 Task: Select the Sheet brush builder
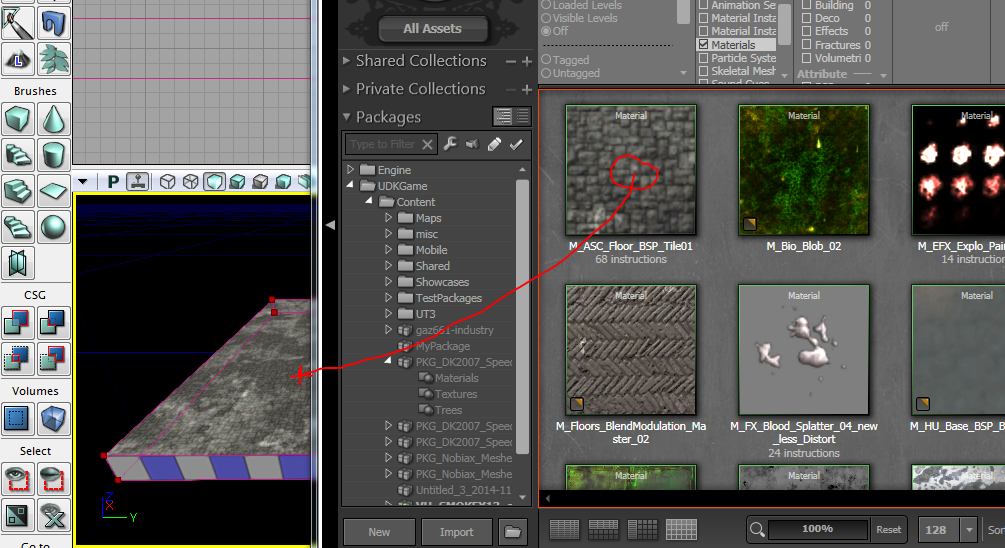pyautogui.click(x=53, y=191)
